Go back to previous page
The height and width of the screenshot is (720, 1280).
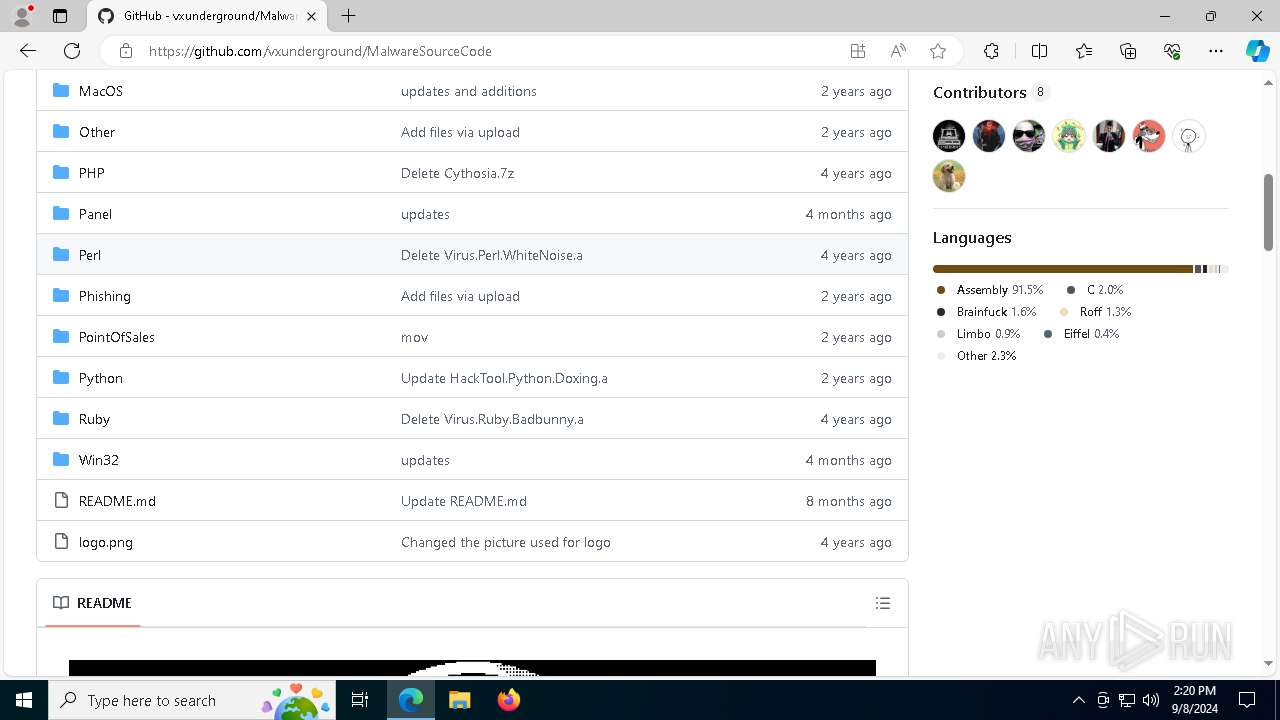(28, 51)
